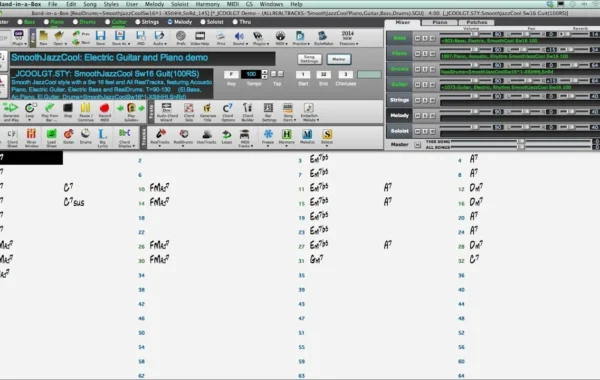Mute the Bass track in the mixer

[x=417, y=38]
